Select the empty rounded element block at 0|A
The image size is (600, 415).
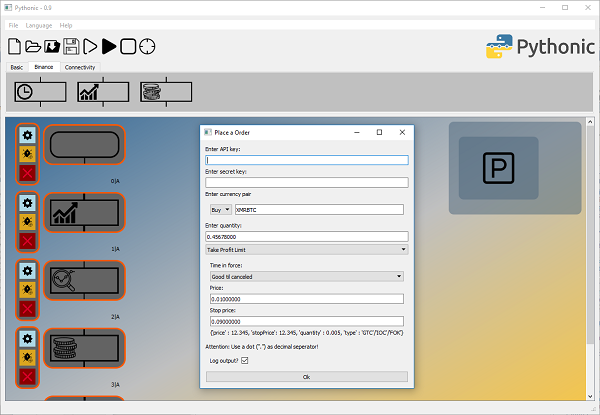tap(84, 145)
